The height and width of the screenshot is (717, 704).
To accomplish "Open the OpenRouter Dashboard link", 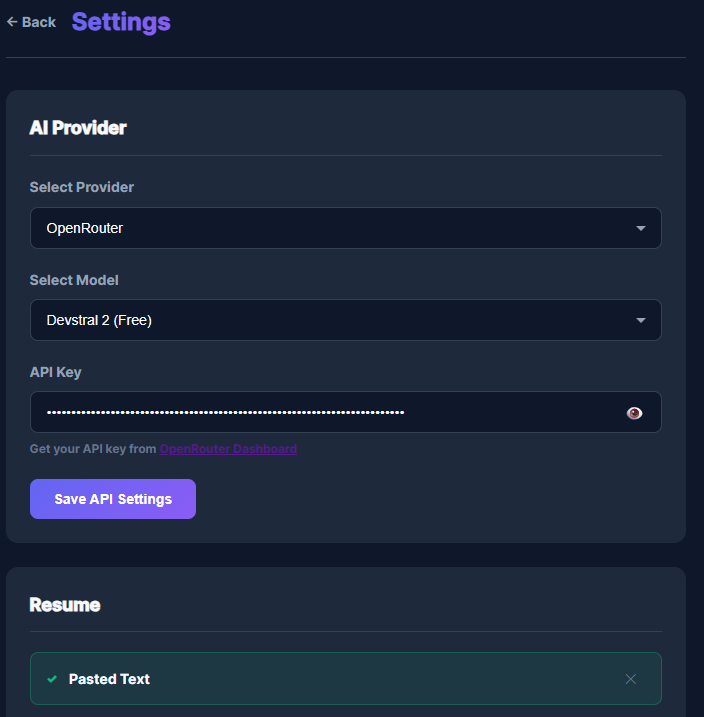I will click(x=228, y=449).
